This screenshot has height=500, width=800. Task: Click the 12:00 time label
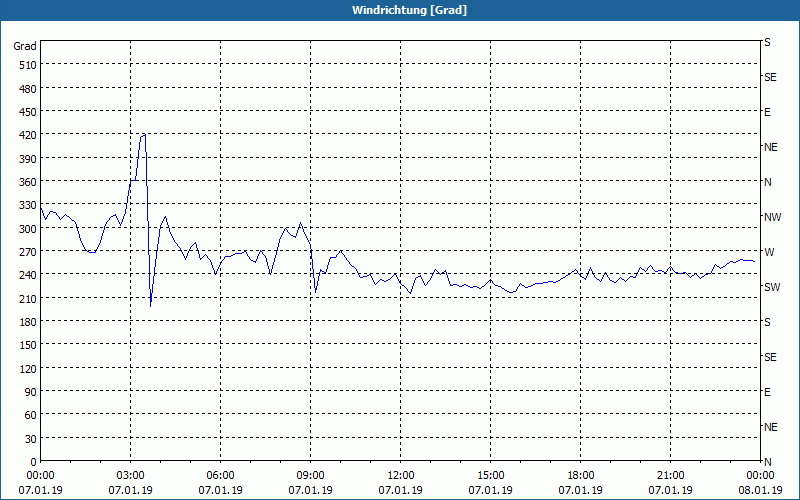[x=401, y=476]
